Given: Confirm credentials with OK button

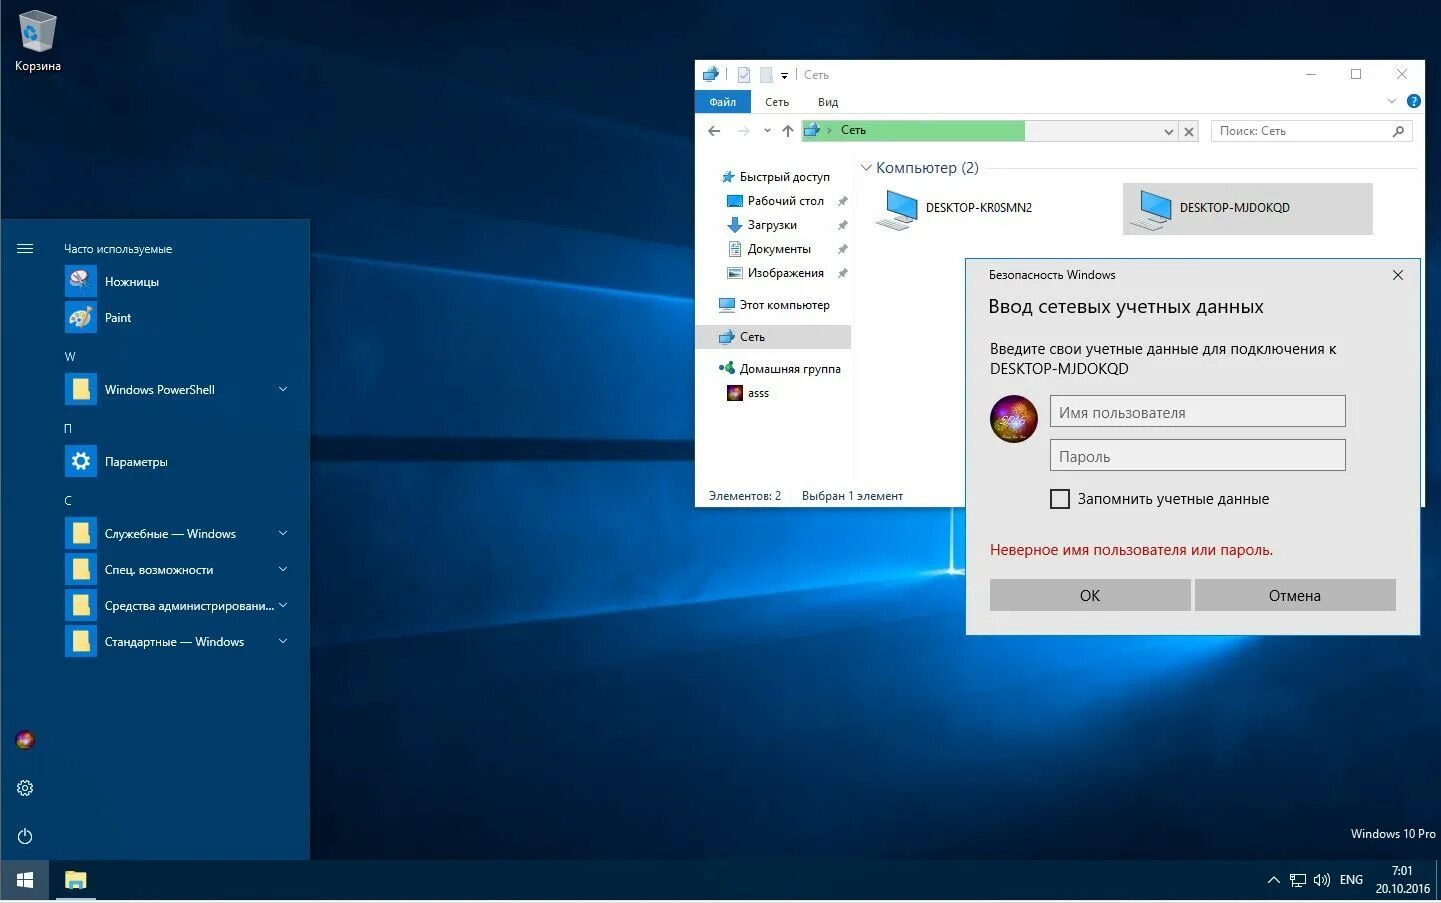Looking at the screenshot, I should 1090,595.
